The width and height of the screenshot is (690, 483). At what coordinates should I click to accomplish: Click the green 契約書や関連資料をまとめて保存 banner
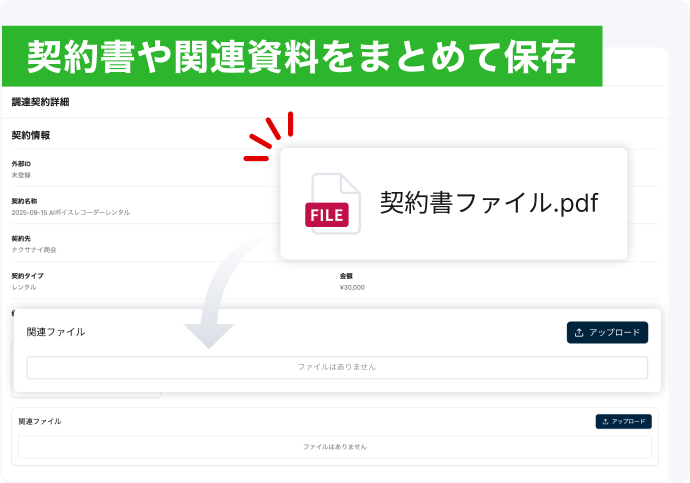tap(301, 56)
